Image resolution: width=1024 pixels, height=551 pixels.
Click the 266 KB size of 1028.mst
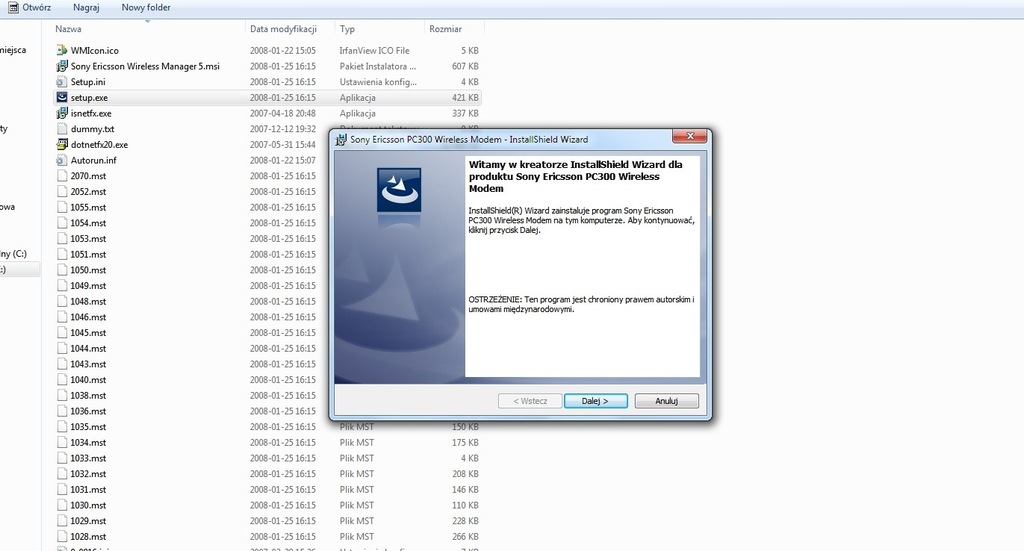465,536
